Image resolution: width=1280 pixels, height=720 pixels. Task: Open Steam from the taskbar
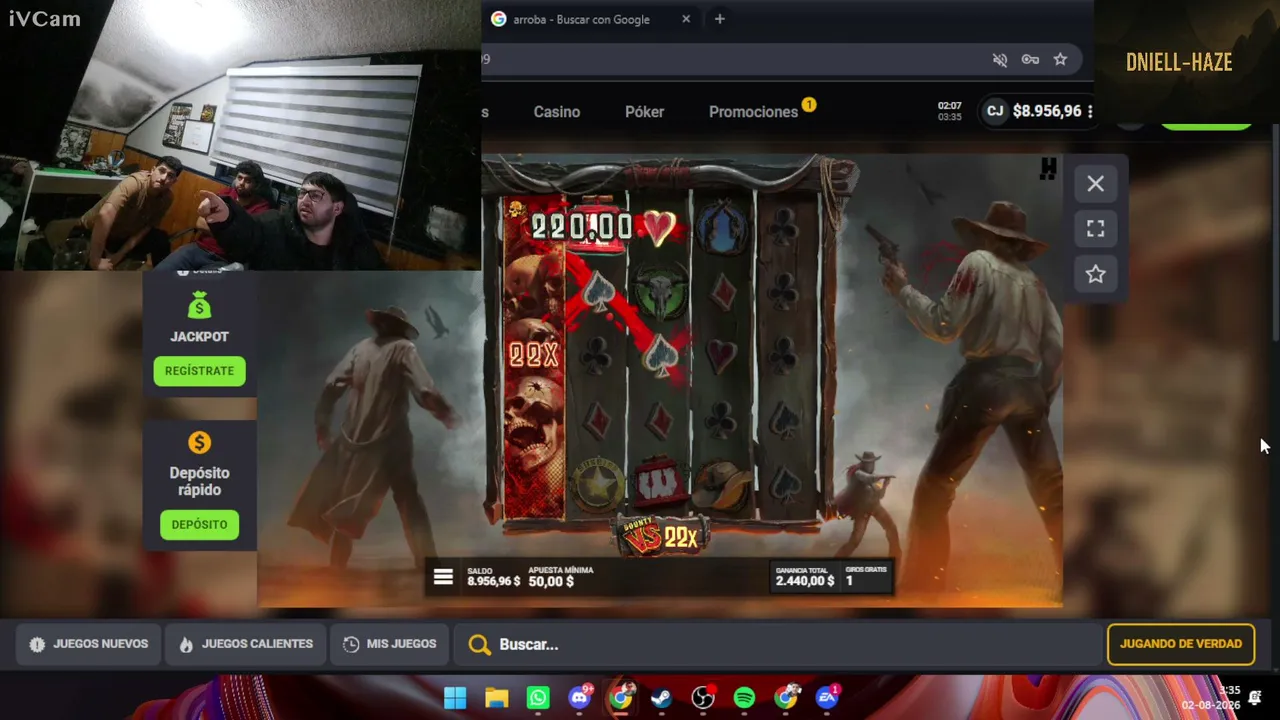pos(661,698)
